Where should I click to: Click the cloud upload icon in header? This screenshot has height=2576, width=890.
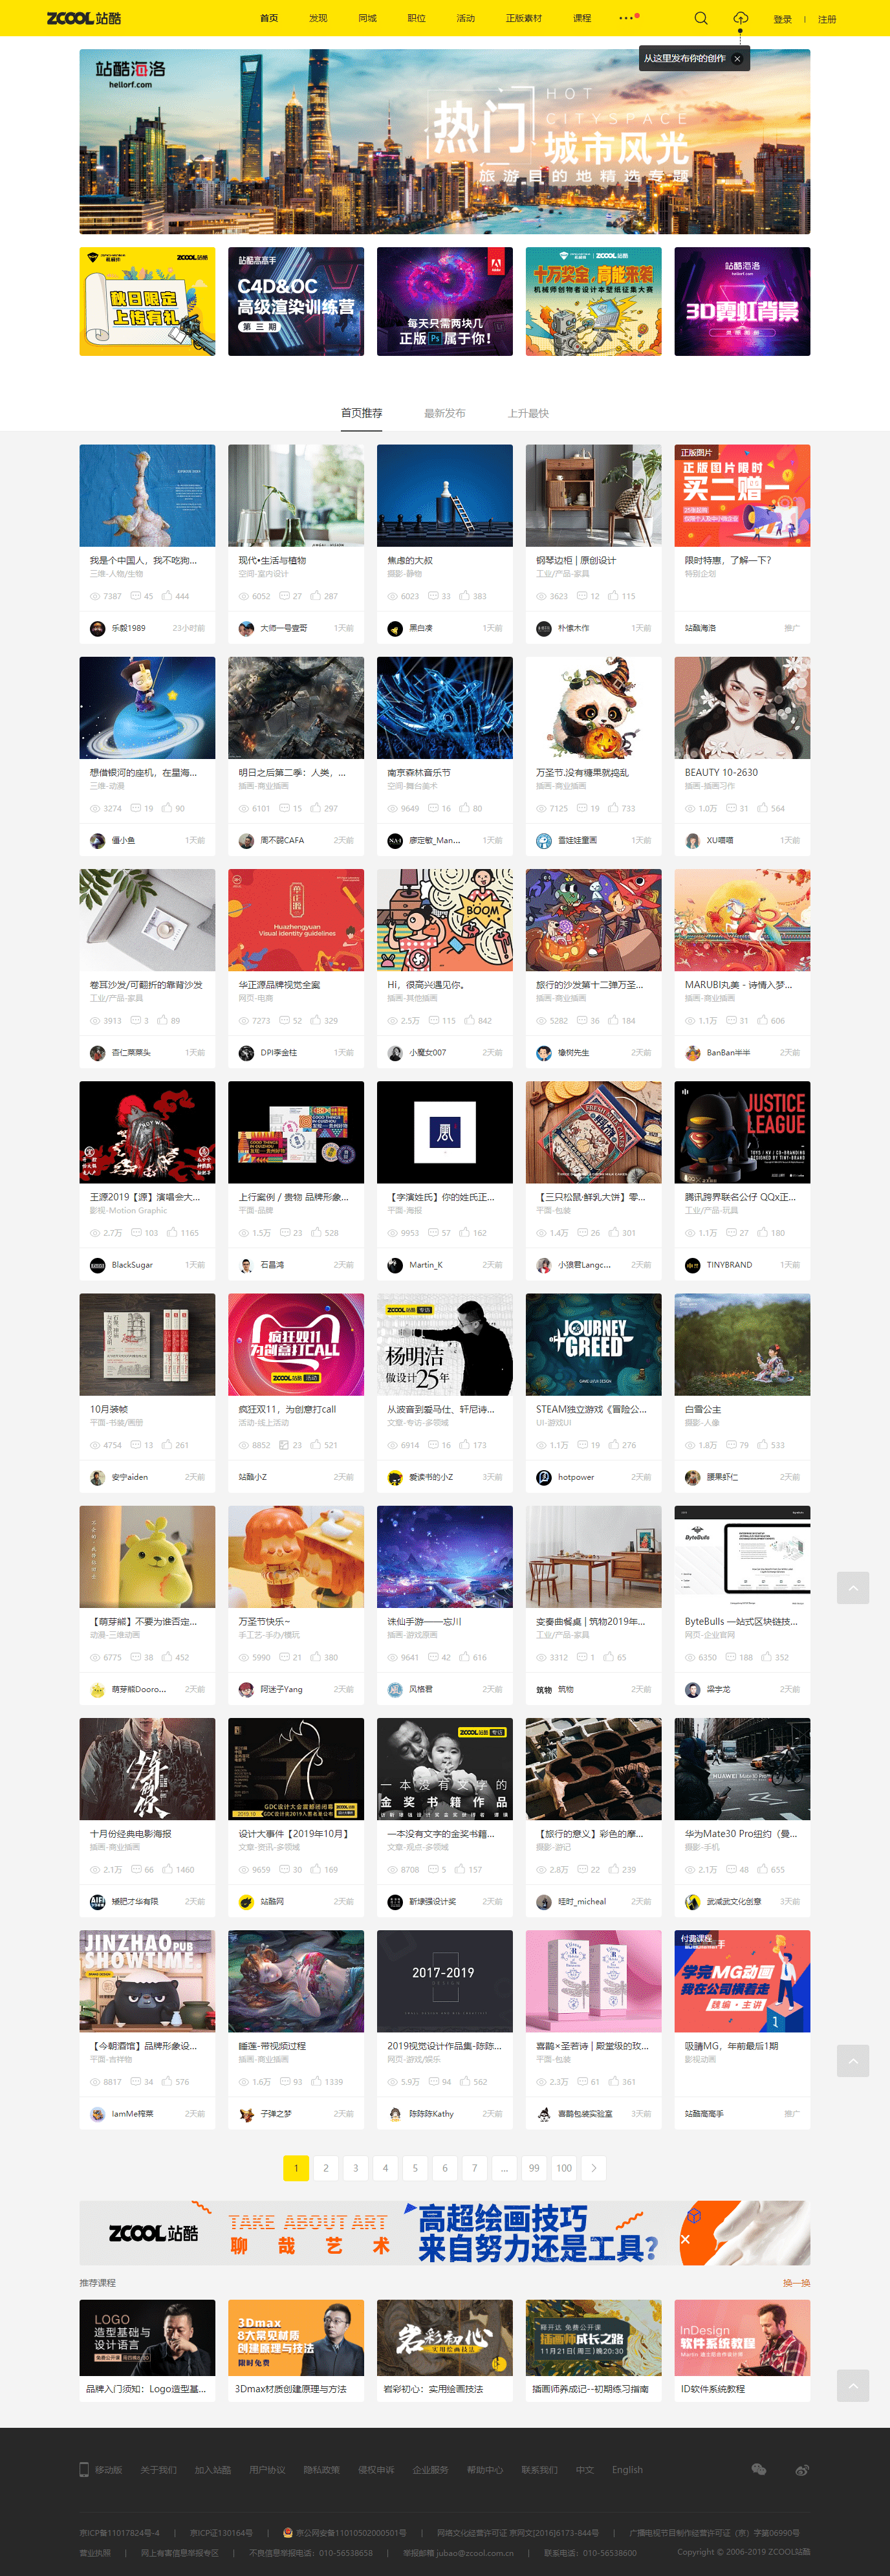740,18
